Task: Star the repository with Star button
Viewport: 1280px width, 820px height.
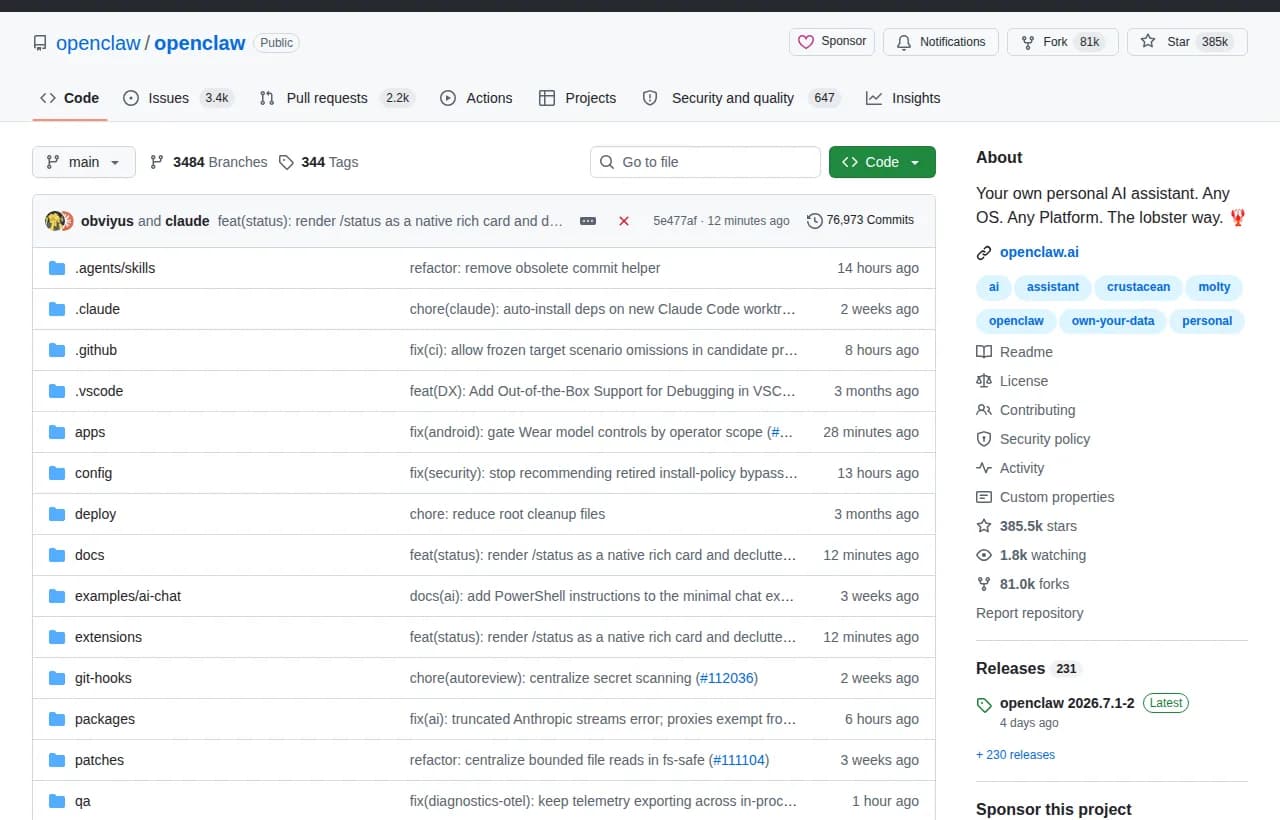Action: click(x=1187, y=42)
